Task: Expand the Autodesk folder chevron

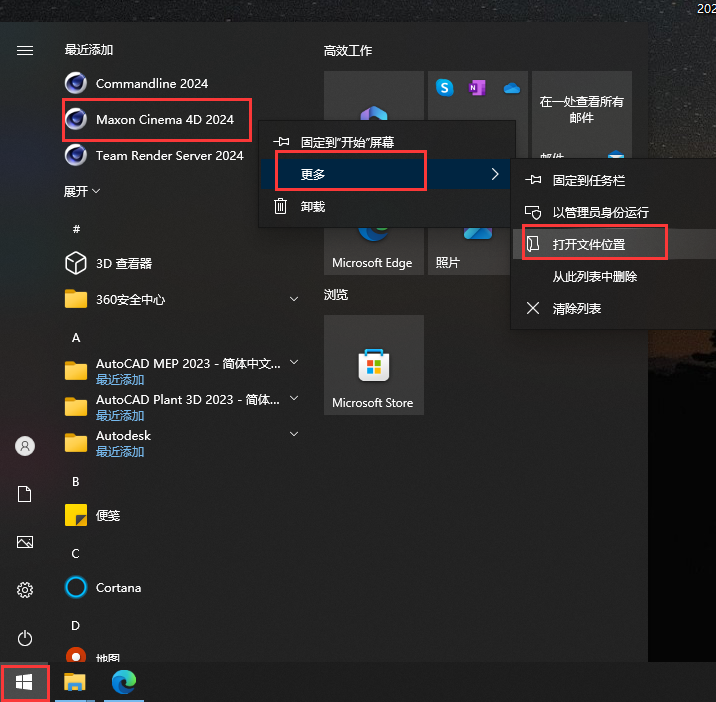Action: tap(294, 434)
